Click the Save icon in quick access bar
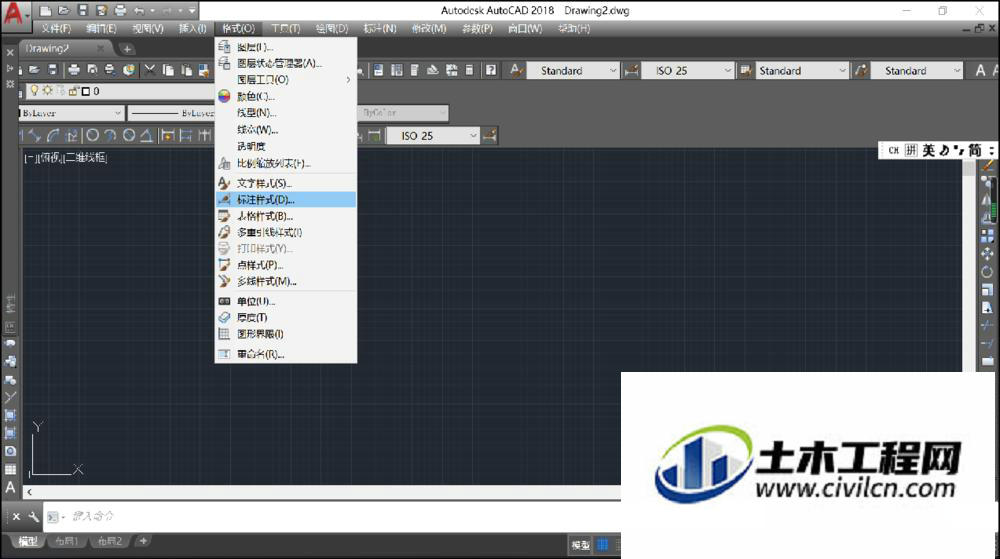The image size is (1000, 559). pyautogui.click(x=83, y=11)
